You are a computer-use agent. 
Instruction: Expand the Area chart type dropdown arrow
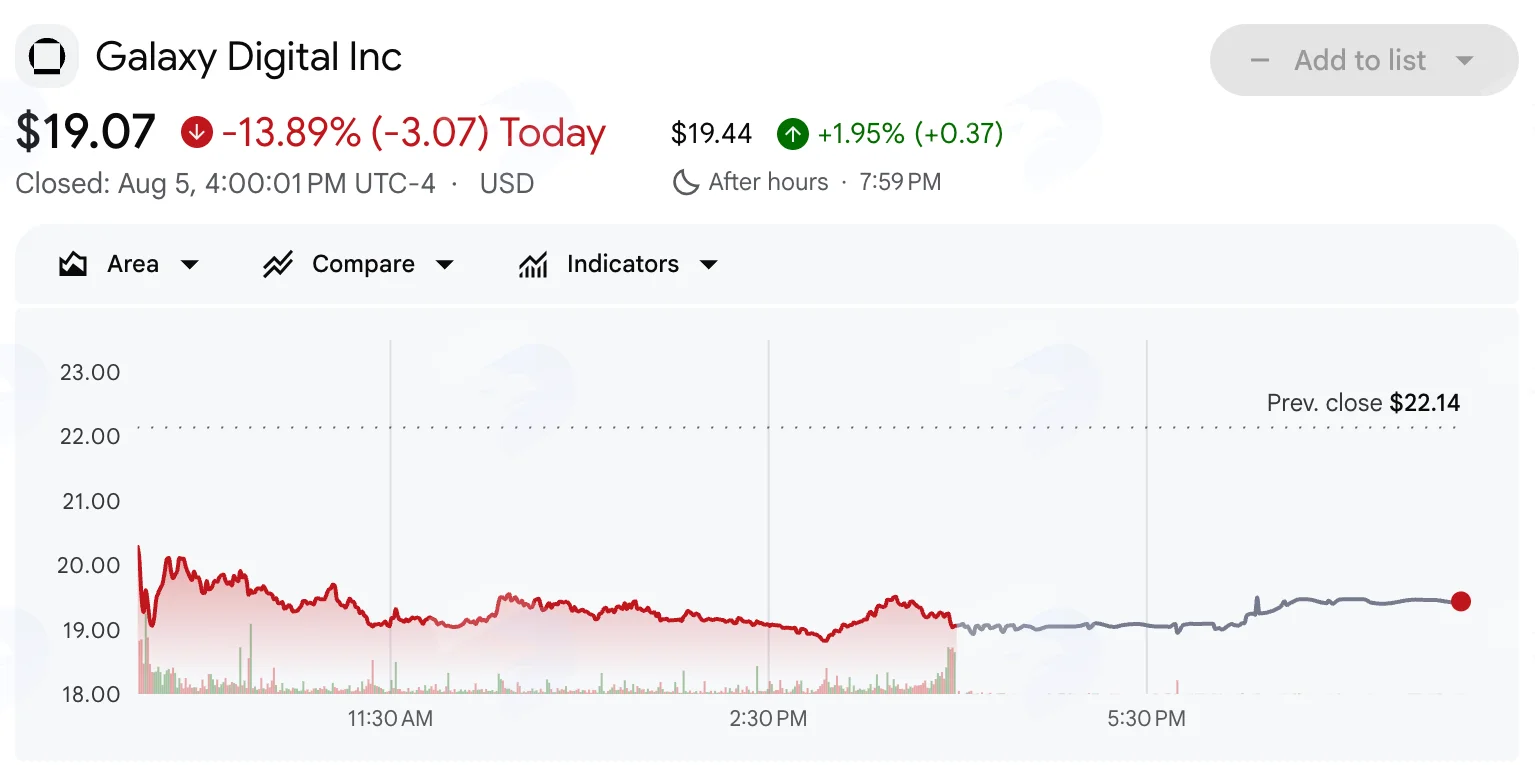pos(189,265)
